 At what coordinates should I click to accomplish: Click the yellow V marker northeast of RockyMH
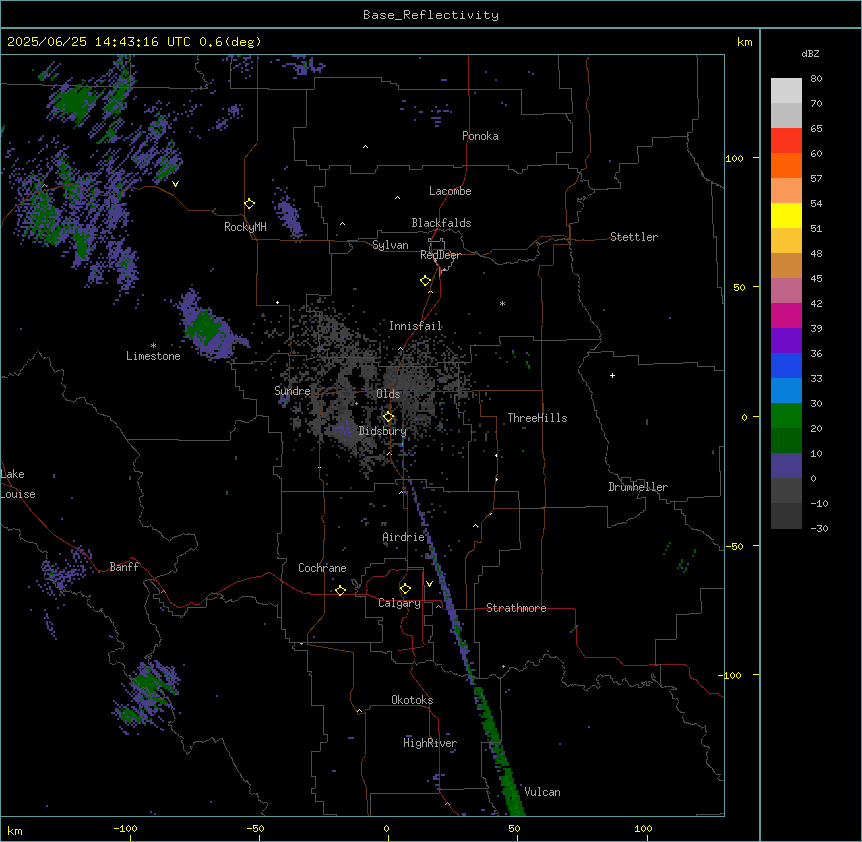coord(175,184)
